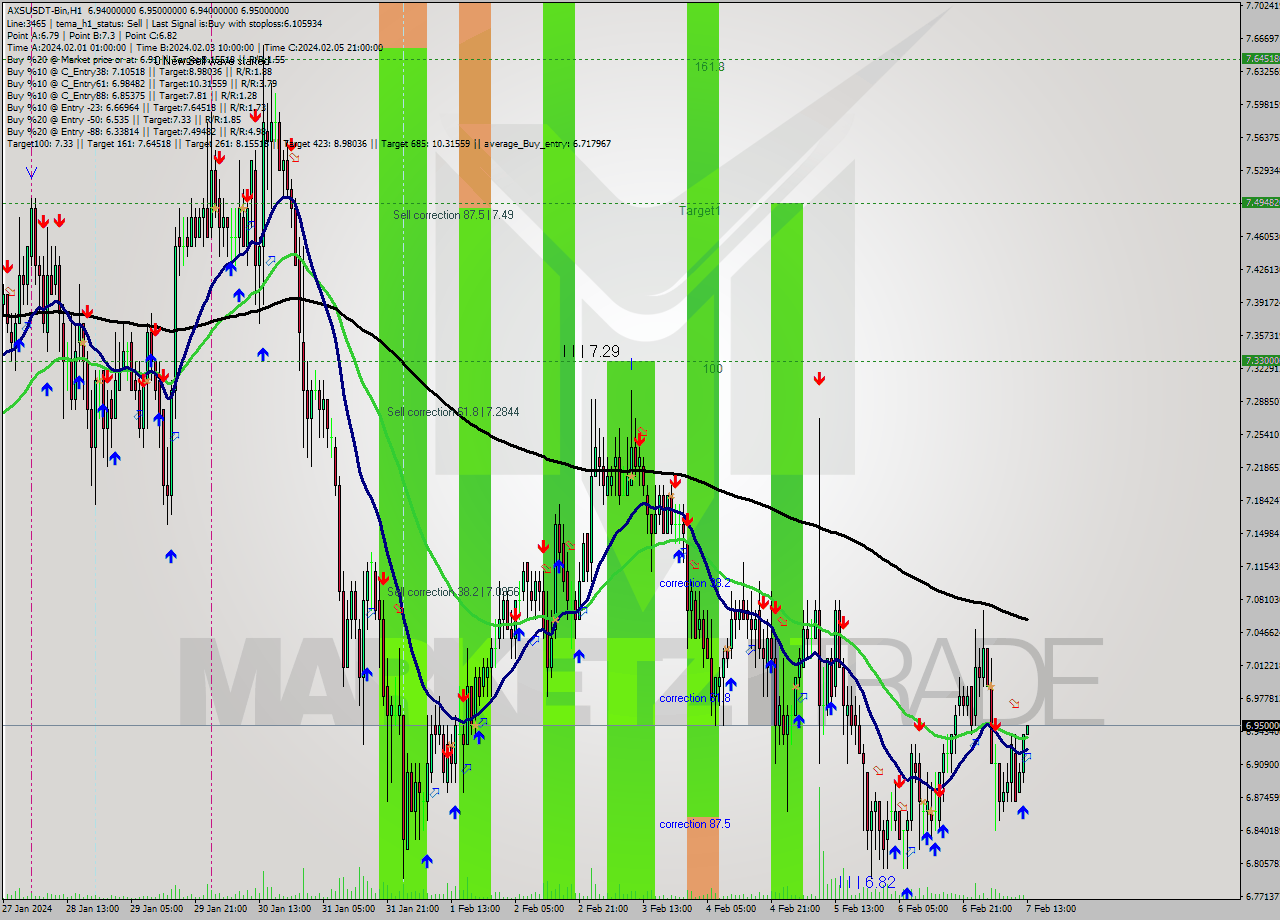Click the 'Sell correction 87.5 | 7.49' label

[453, 215]
